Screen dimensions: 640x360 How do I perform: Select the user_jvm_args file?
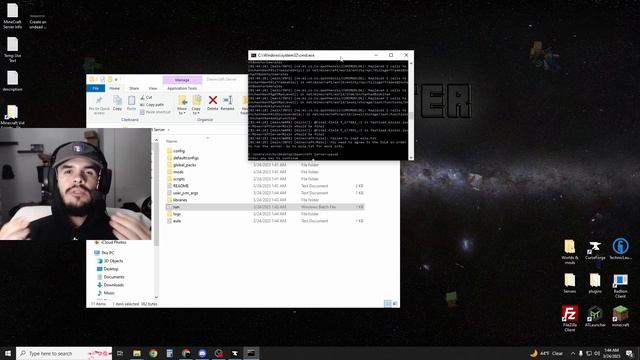pos(185,193)
